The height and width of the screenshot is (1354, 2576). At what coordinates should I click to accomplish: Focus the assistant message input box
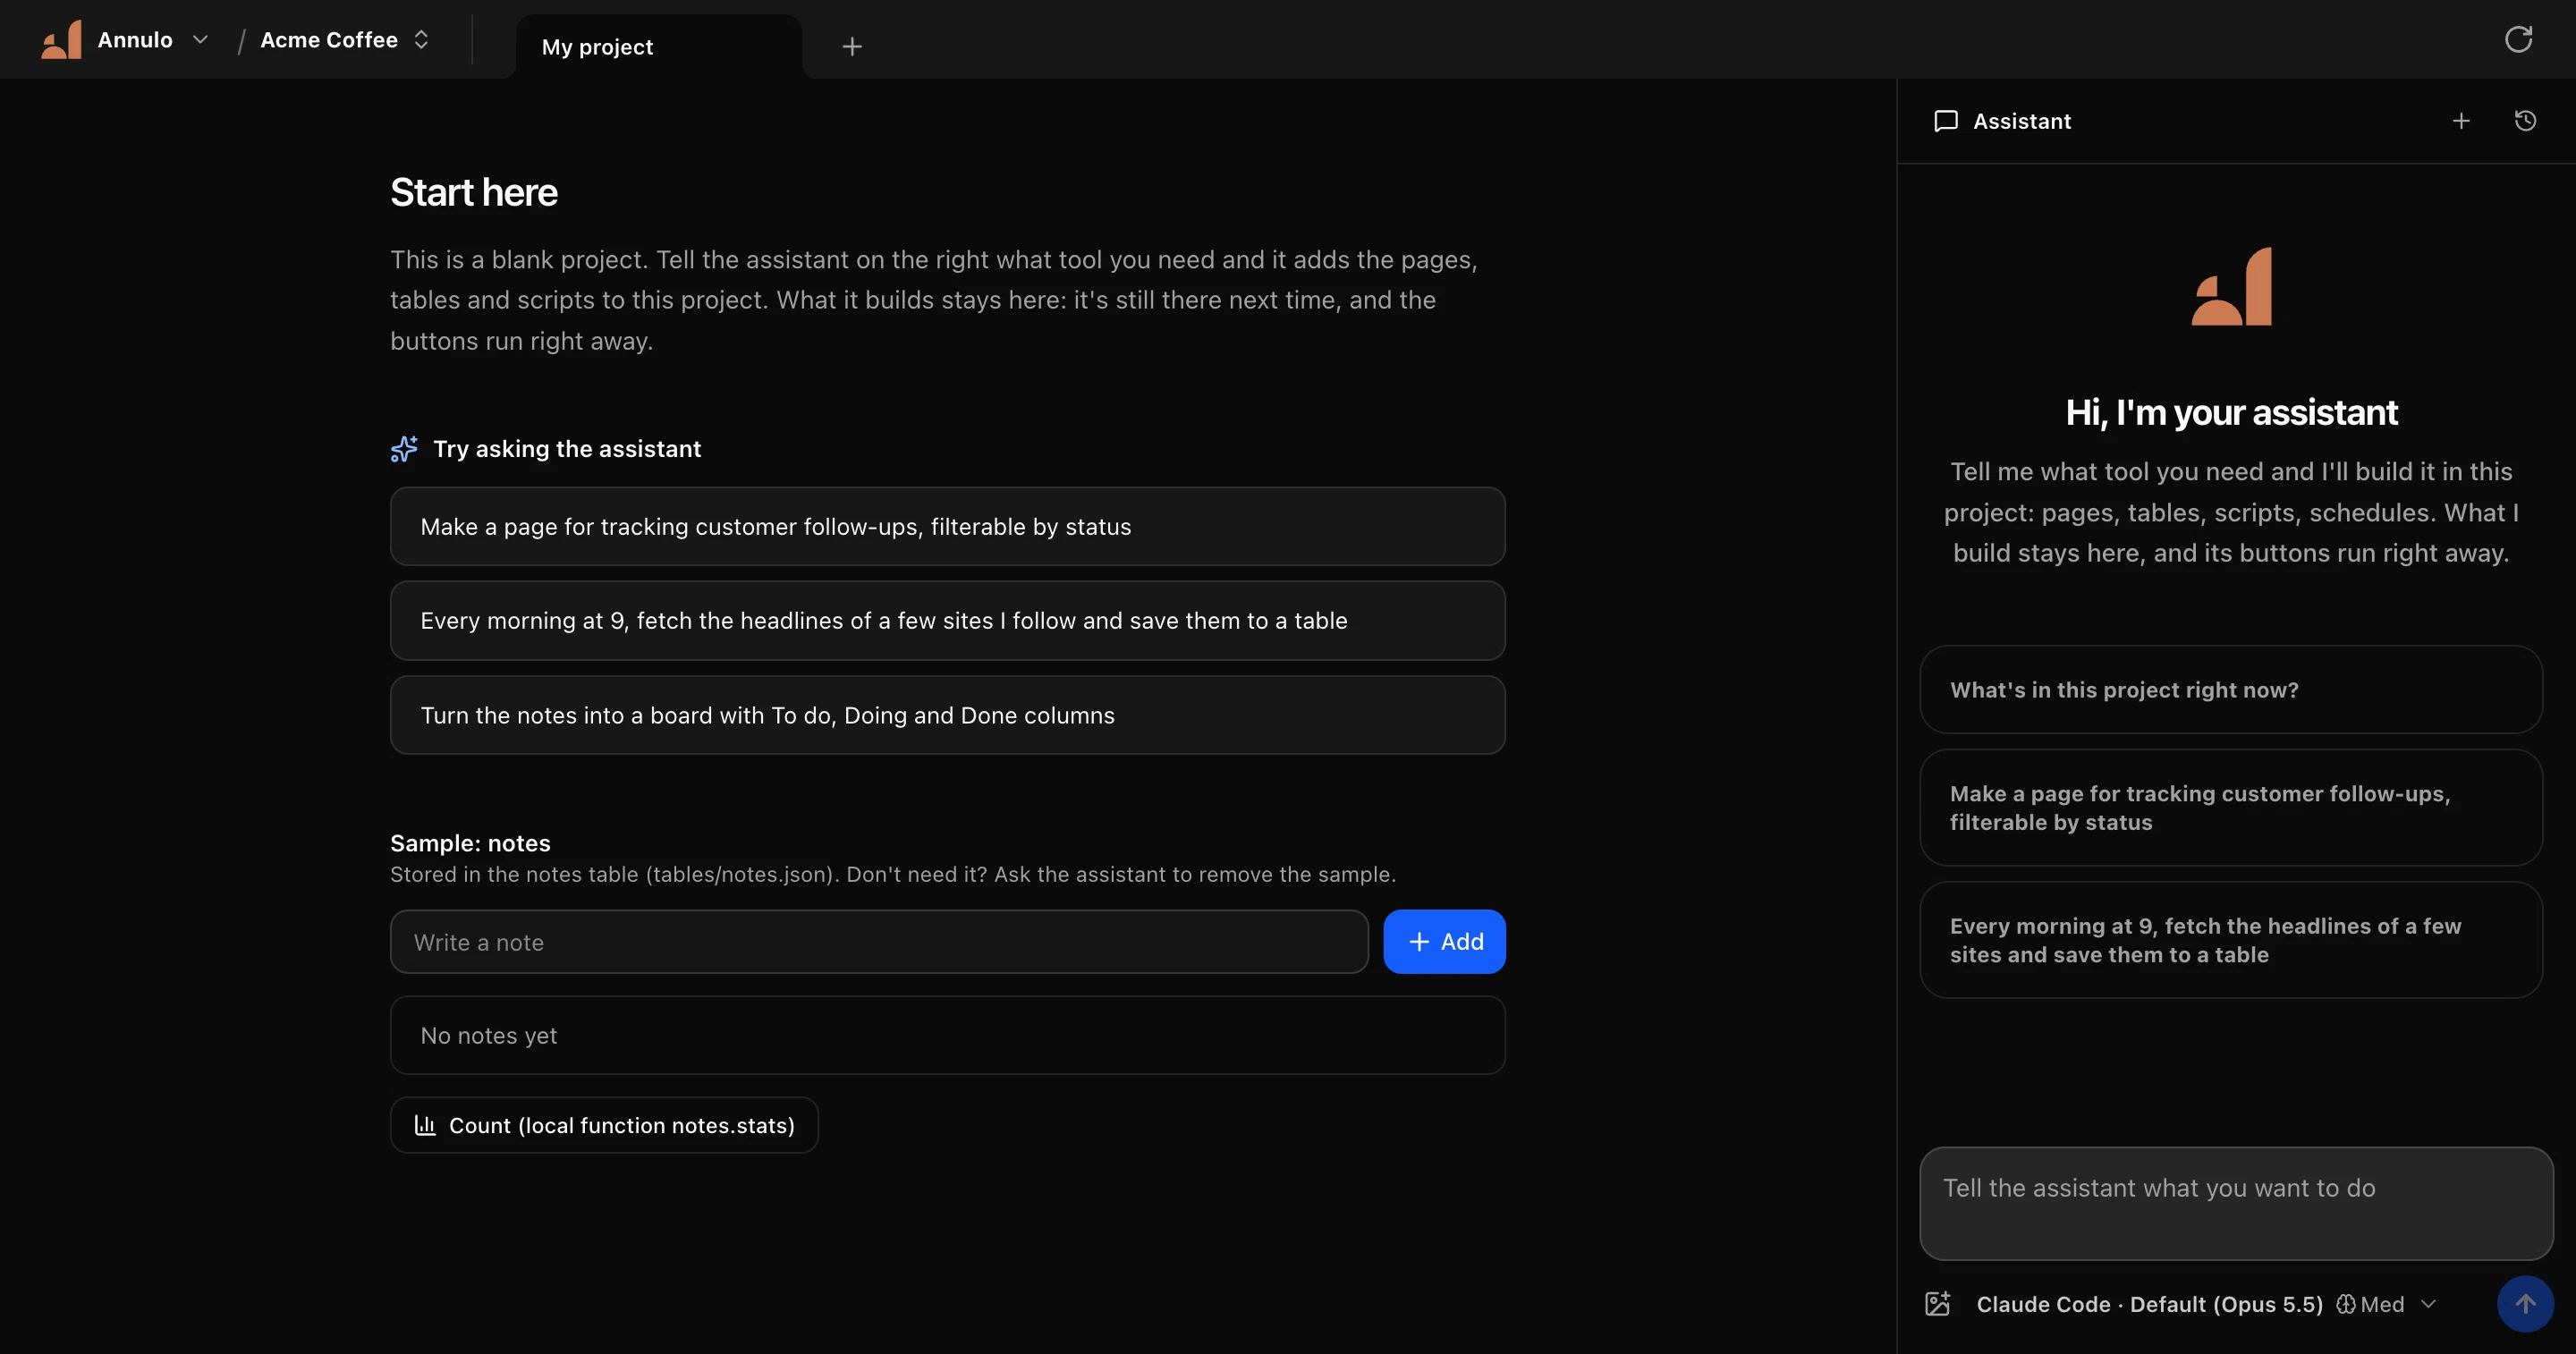tap(2236, 1204)
